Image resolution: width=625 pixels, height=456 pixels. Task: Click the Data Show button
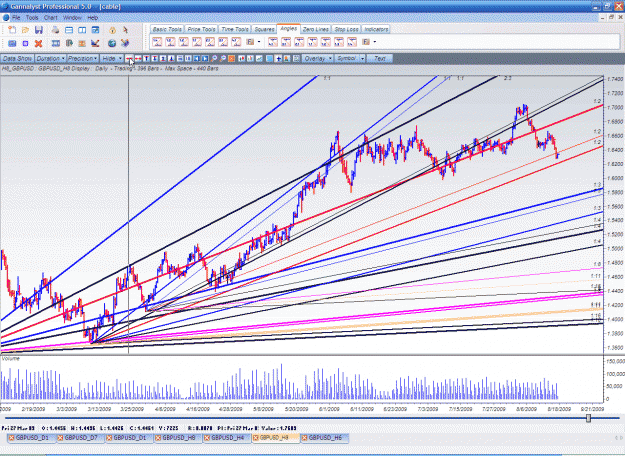(x=17, y=59)
